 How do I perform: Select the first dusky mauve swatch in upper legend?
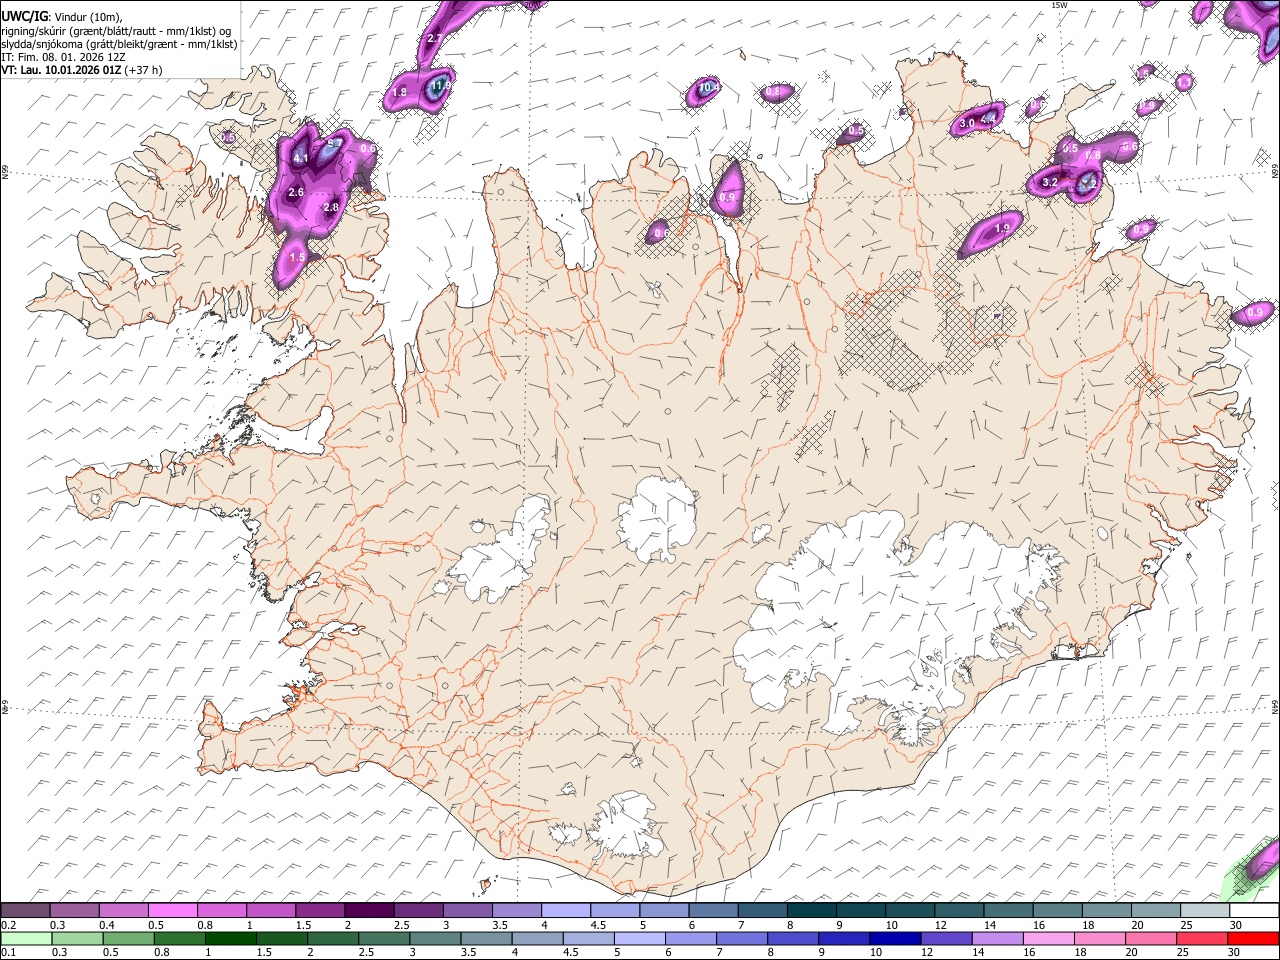pos(25,912)
